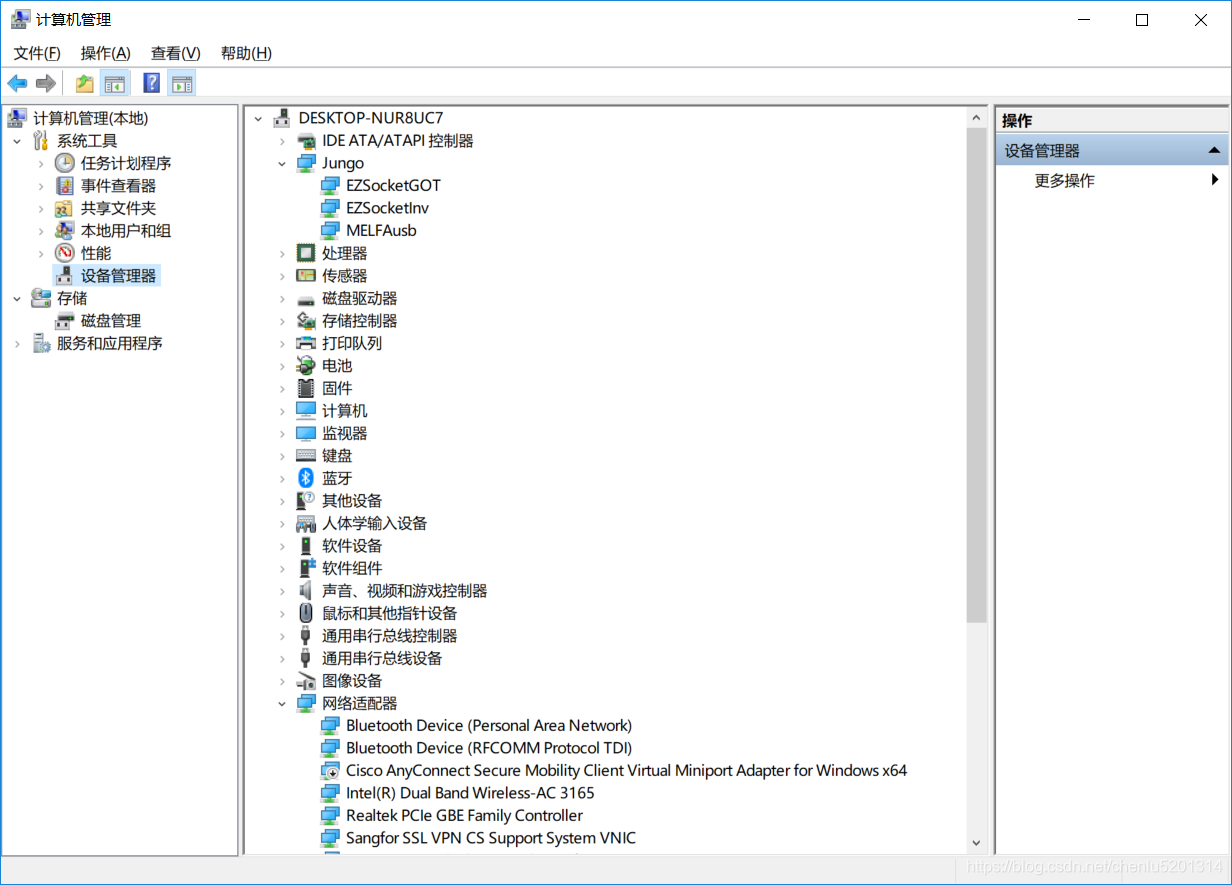Select 计算机管理(本地) root item

90,118
